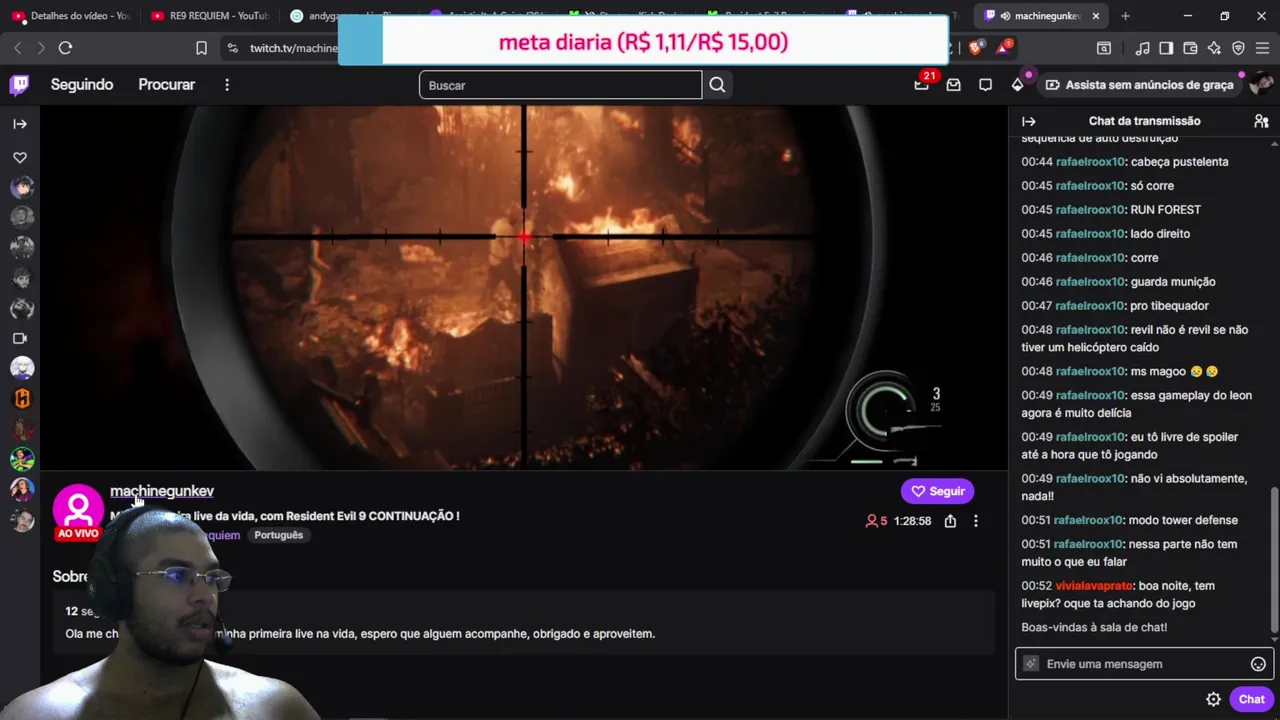This screenshot has width=1280, height=720.
Task: Open Brave Rewards triangle icon
Action: (x=1004, y=48)
